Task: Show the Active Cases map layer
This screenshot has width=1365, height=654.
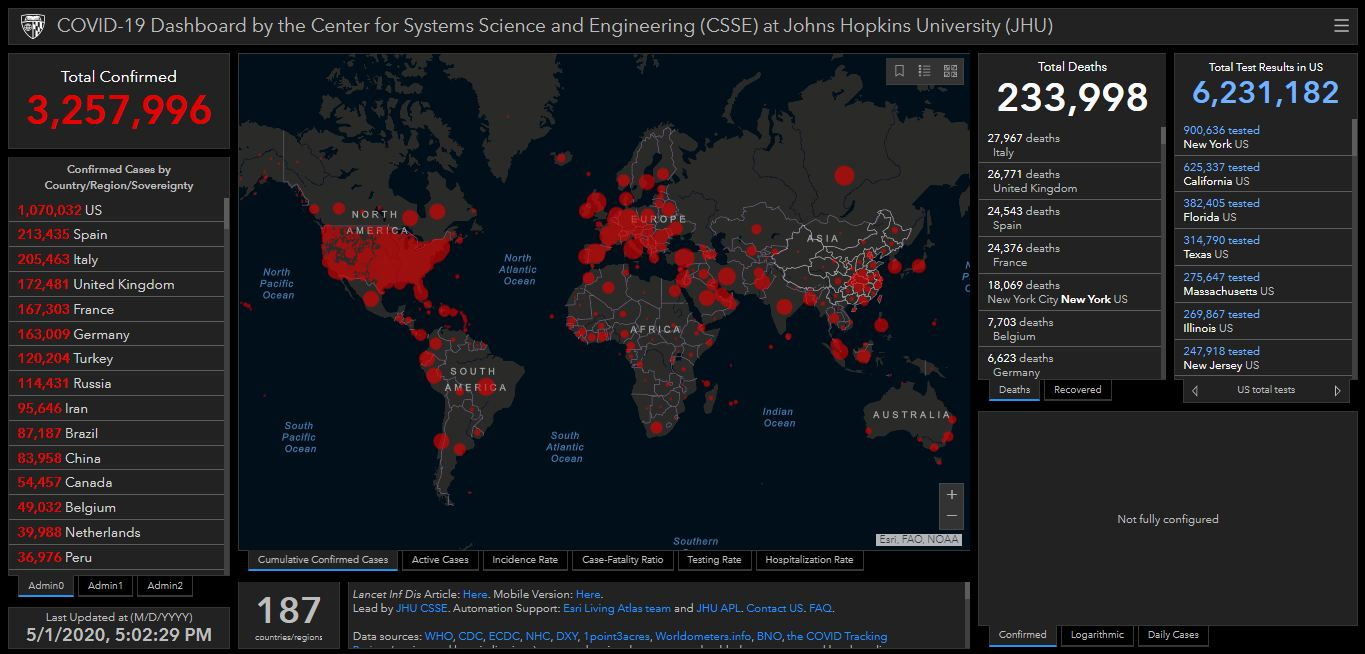Action: [x=440, y=560]
